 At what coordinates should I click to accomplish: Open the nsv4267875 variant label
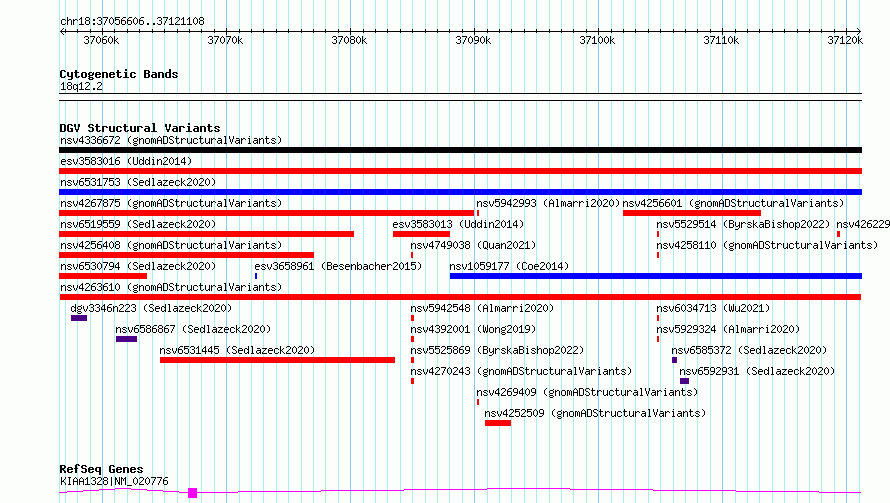(171, 203)
